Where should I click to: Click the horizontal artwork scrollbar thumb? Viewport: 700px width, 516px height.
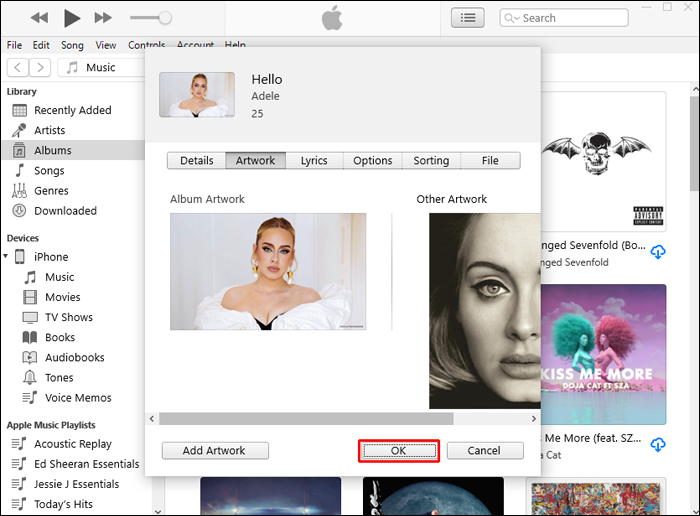306,419
